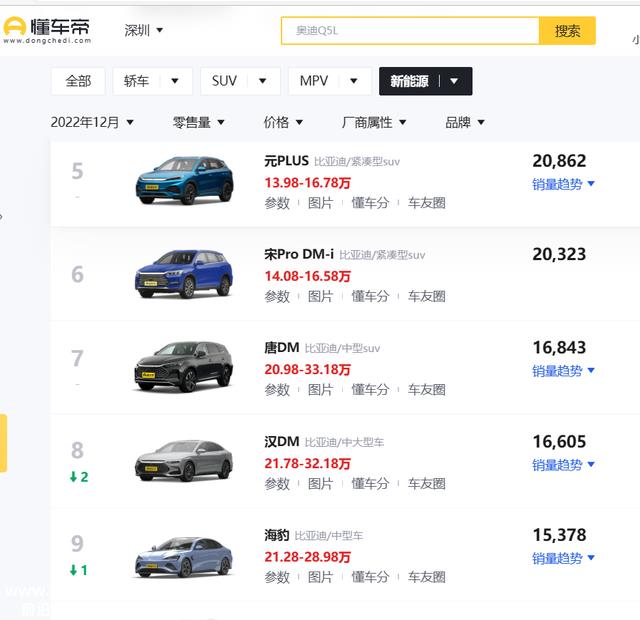Open 车友圈 for 汉DM
Image resolution: width=640 pixels, height=620 pixels.
(x=427, y=484)
